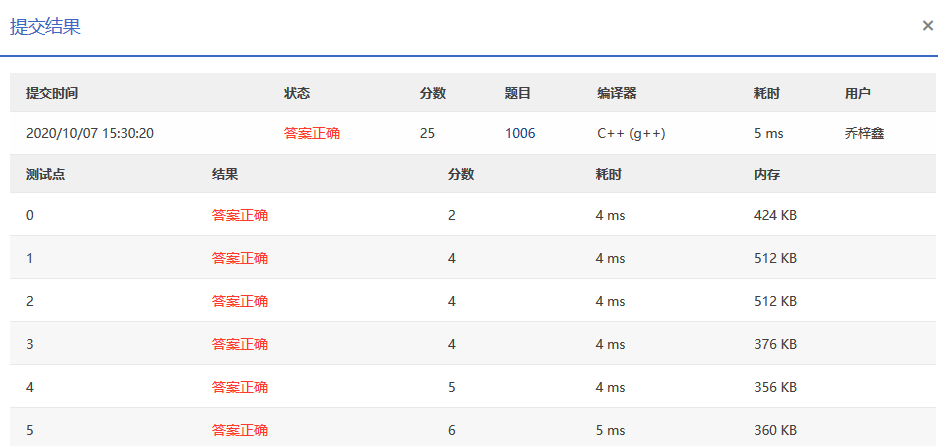This screenshot has height=446, width=938.
Task: Select the 编译器 column header
Action: 616,93
